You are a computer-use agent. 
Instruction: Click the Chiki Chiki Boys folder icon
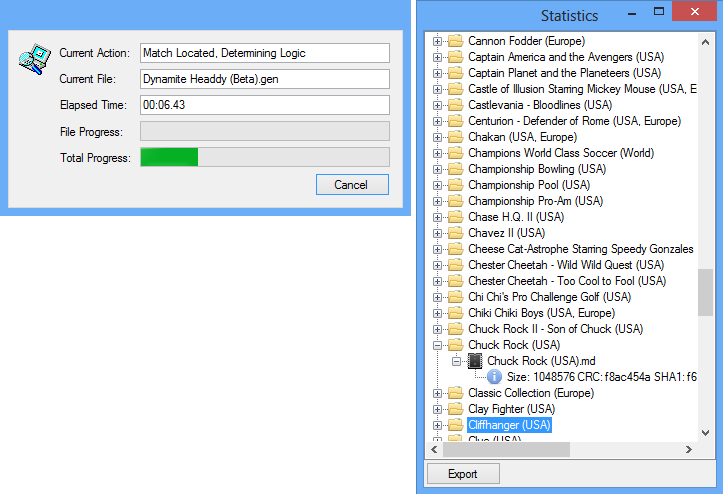[455, 313]
